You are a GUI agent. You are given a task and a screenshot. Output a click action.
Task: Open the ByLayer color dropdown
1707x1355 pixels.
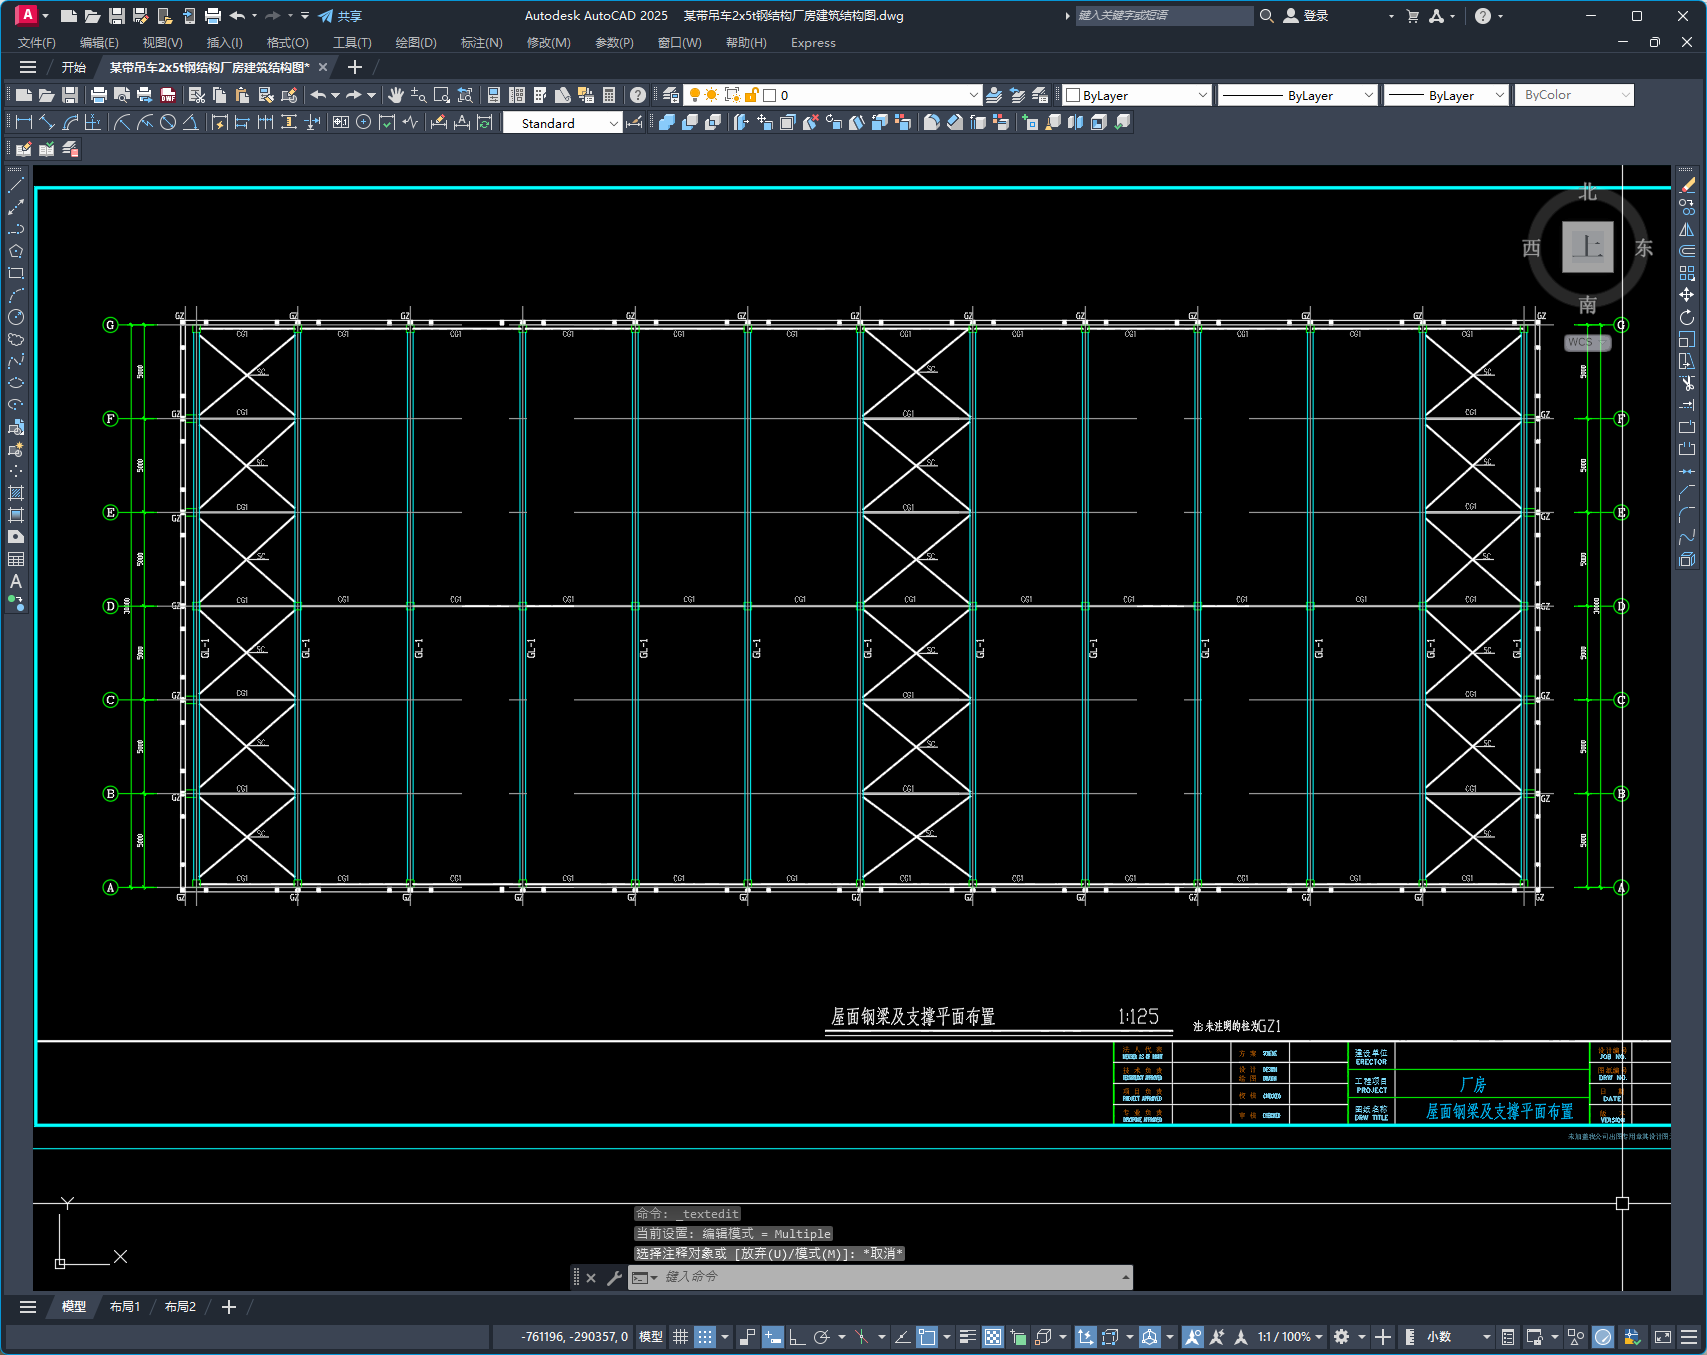(1202, 95)
